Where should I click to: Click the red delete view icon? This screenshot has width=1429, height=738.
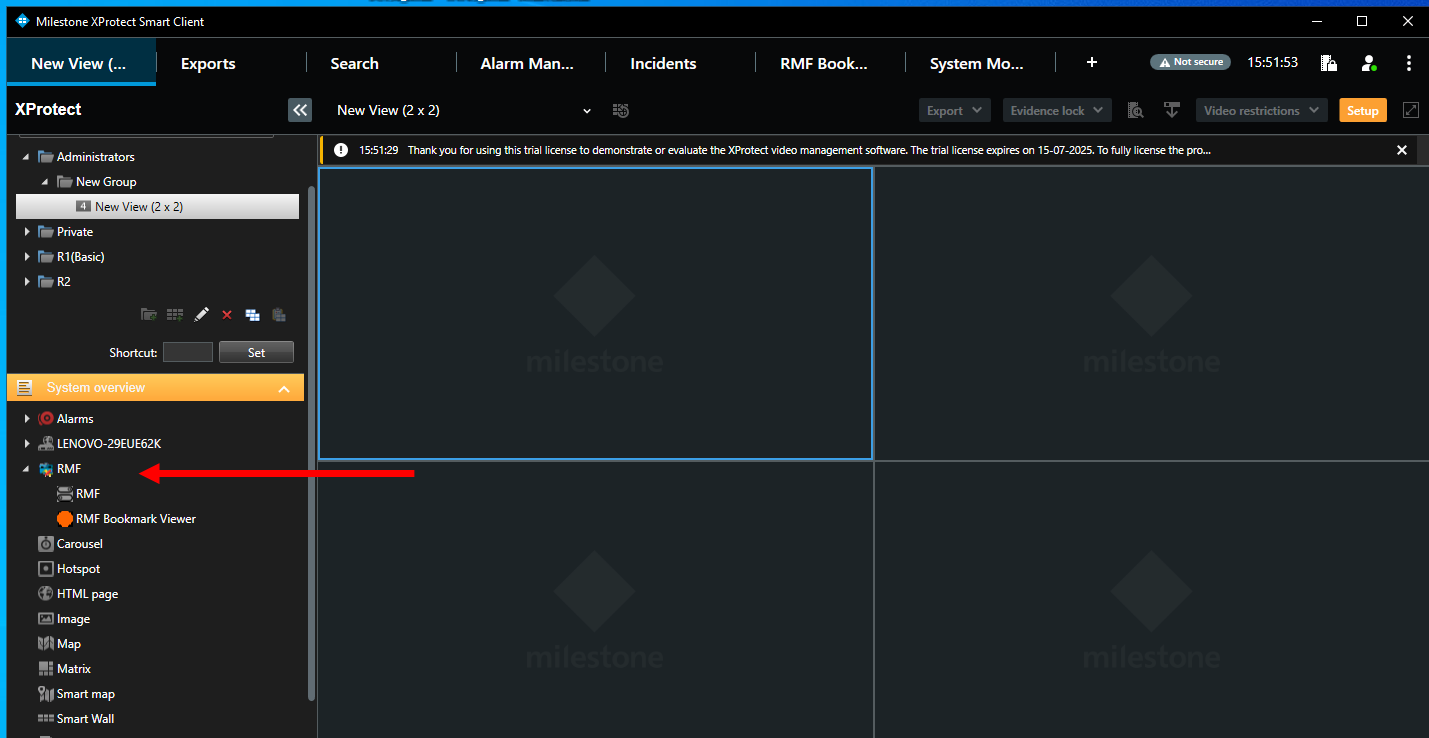click(x=227, y=314)
